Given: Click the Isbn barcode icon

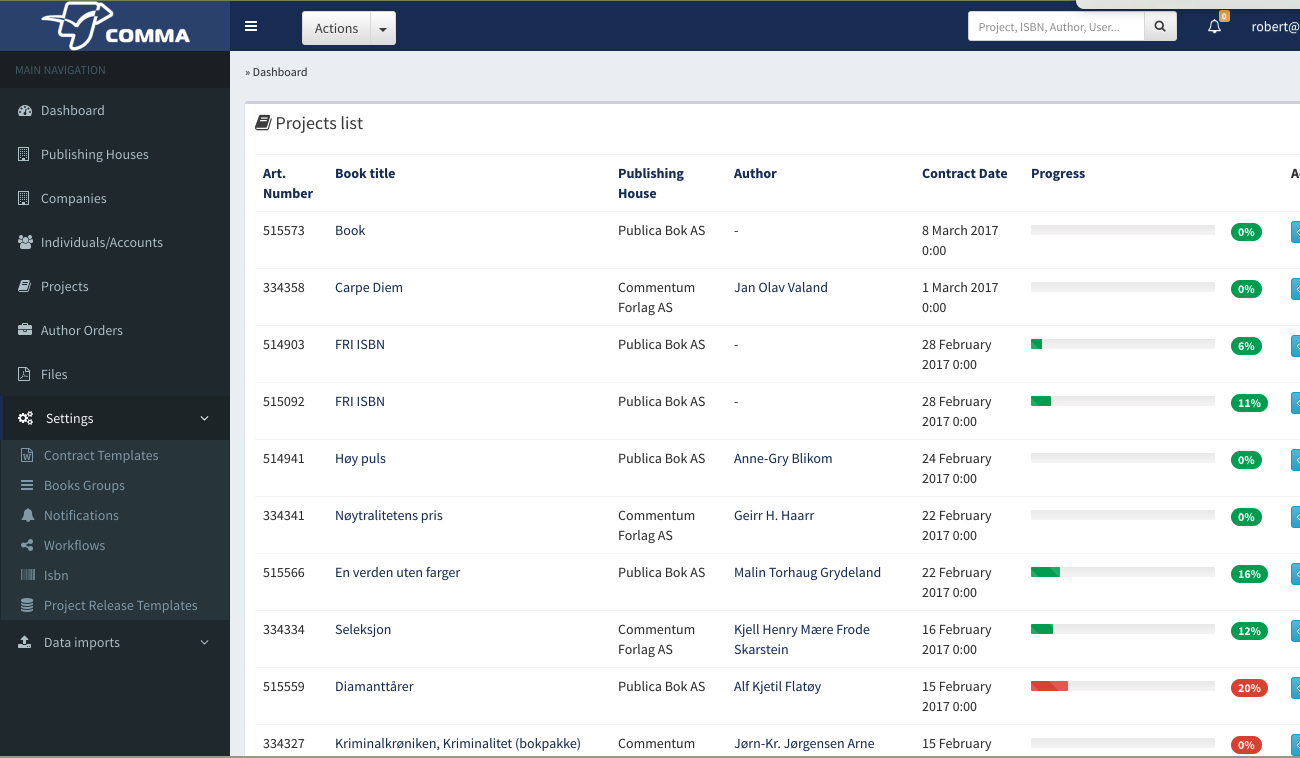Looking at the screenshot, I should [27, 576].
